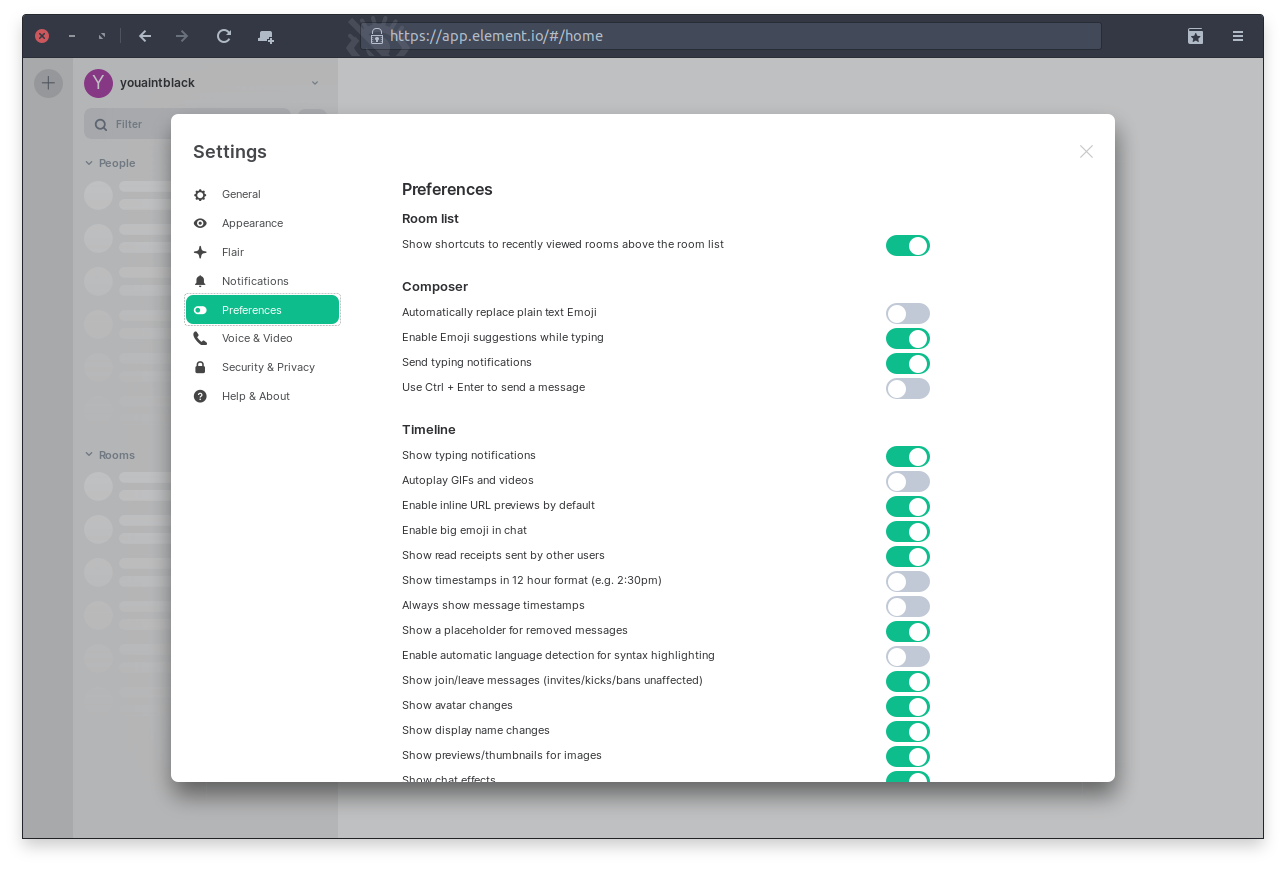Click the Notifications bell icon

pos(200,282)
